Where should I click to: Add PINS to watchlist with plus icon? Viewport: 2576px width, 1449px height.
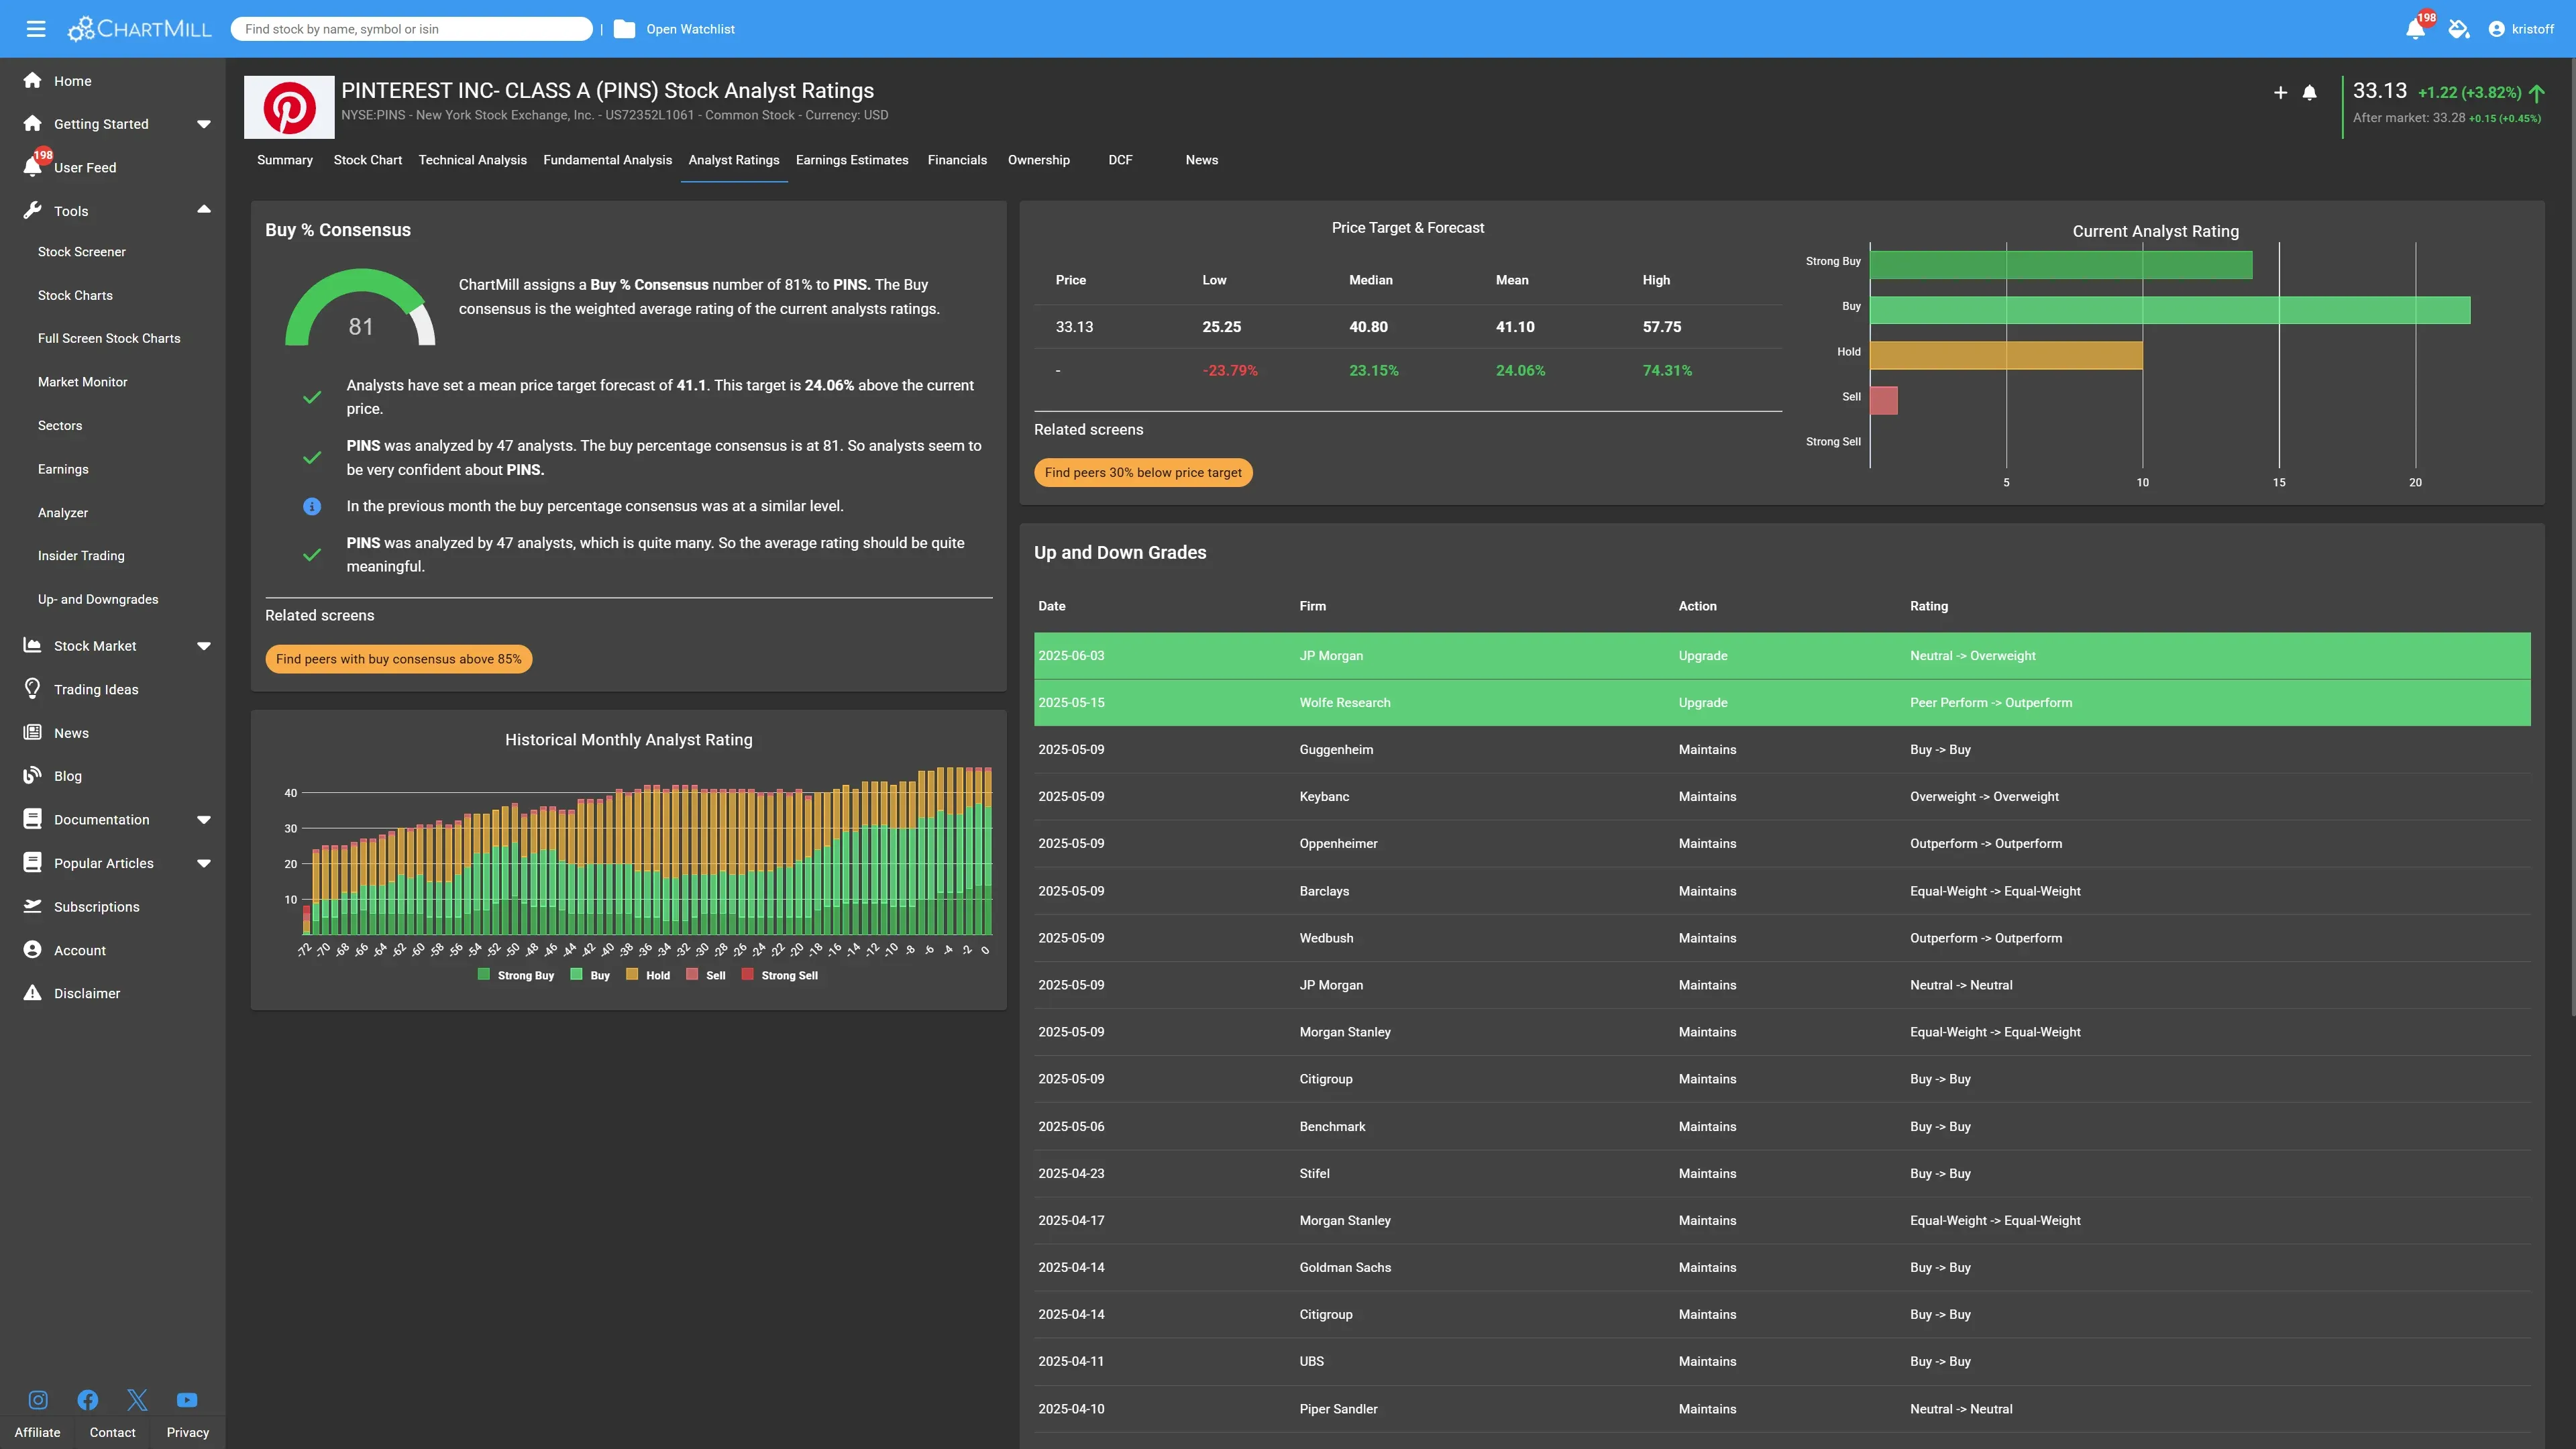click(2280, 93)
